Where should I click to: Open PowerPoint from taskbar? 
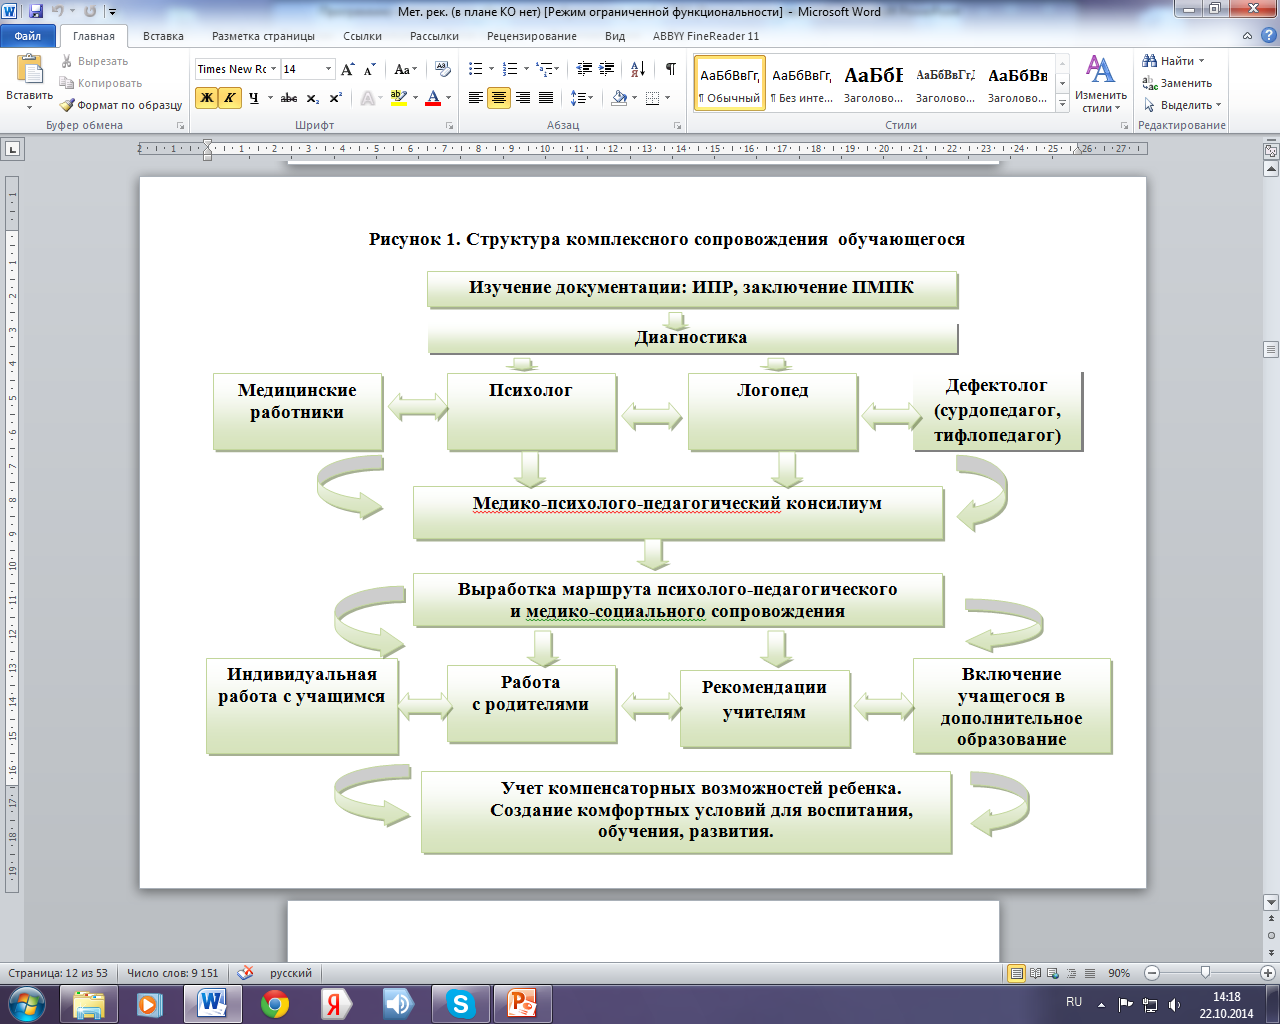coord(522,1004)
